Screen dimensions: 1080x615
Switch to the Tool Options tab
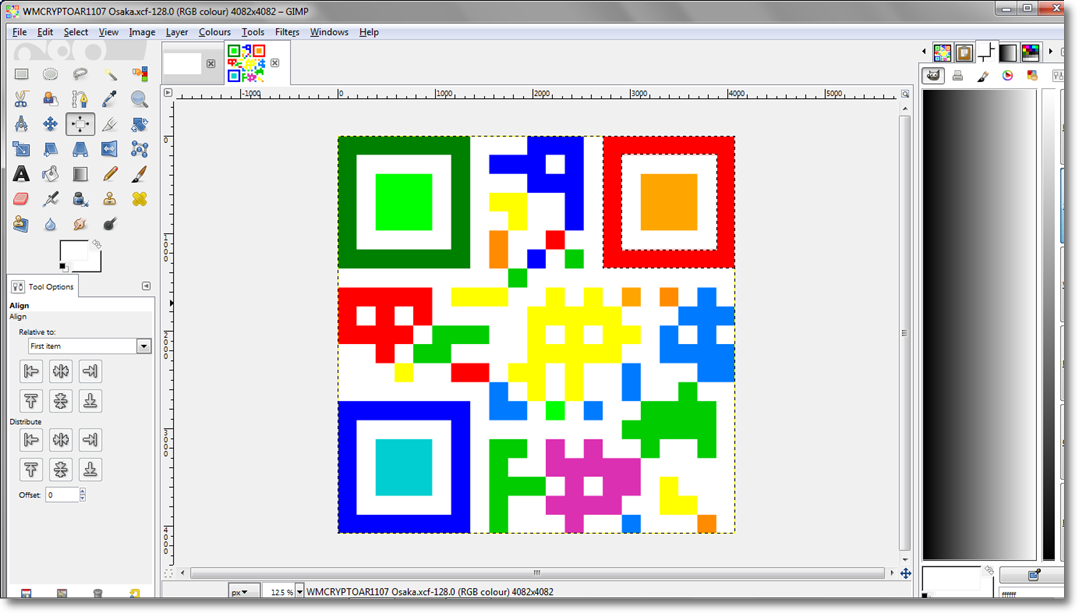tap(43, 286)
